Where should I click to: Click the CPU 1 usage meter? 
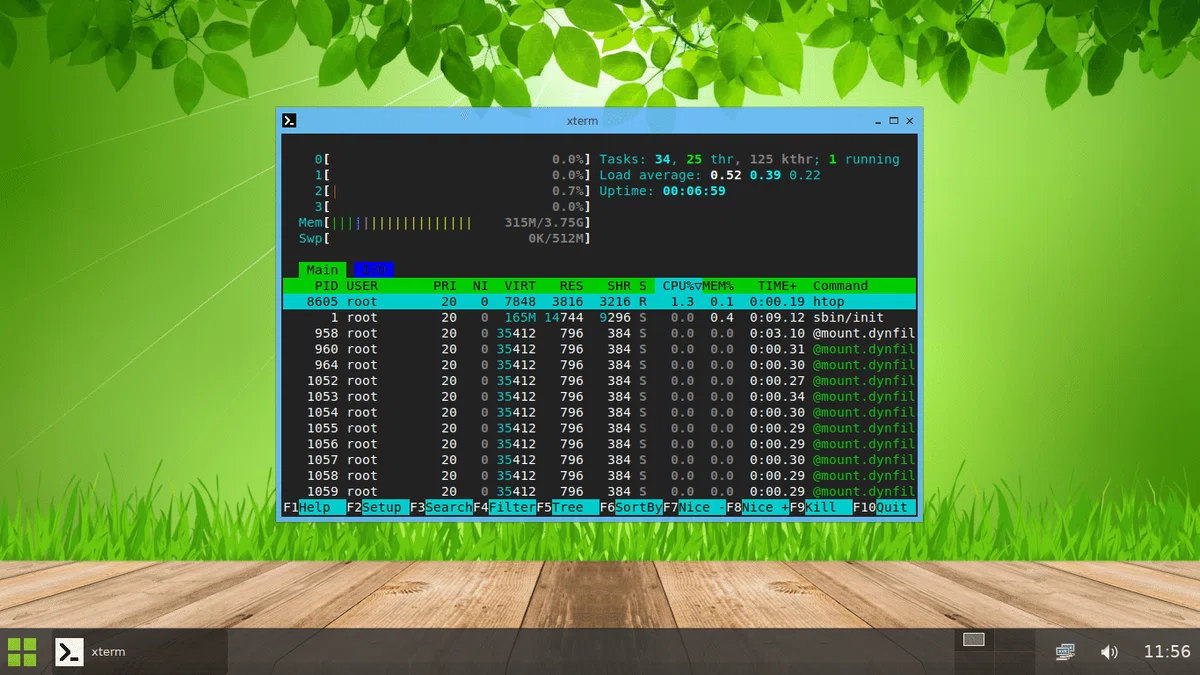pos(453,175)
